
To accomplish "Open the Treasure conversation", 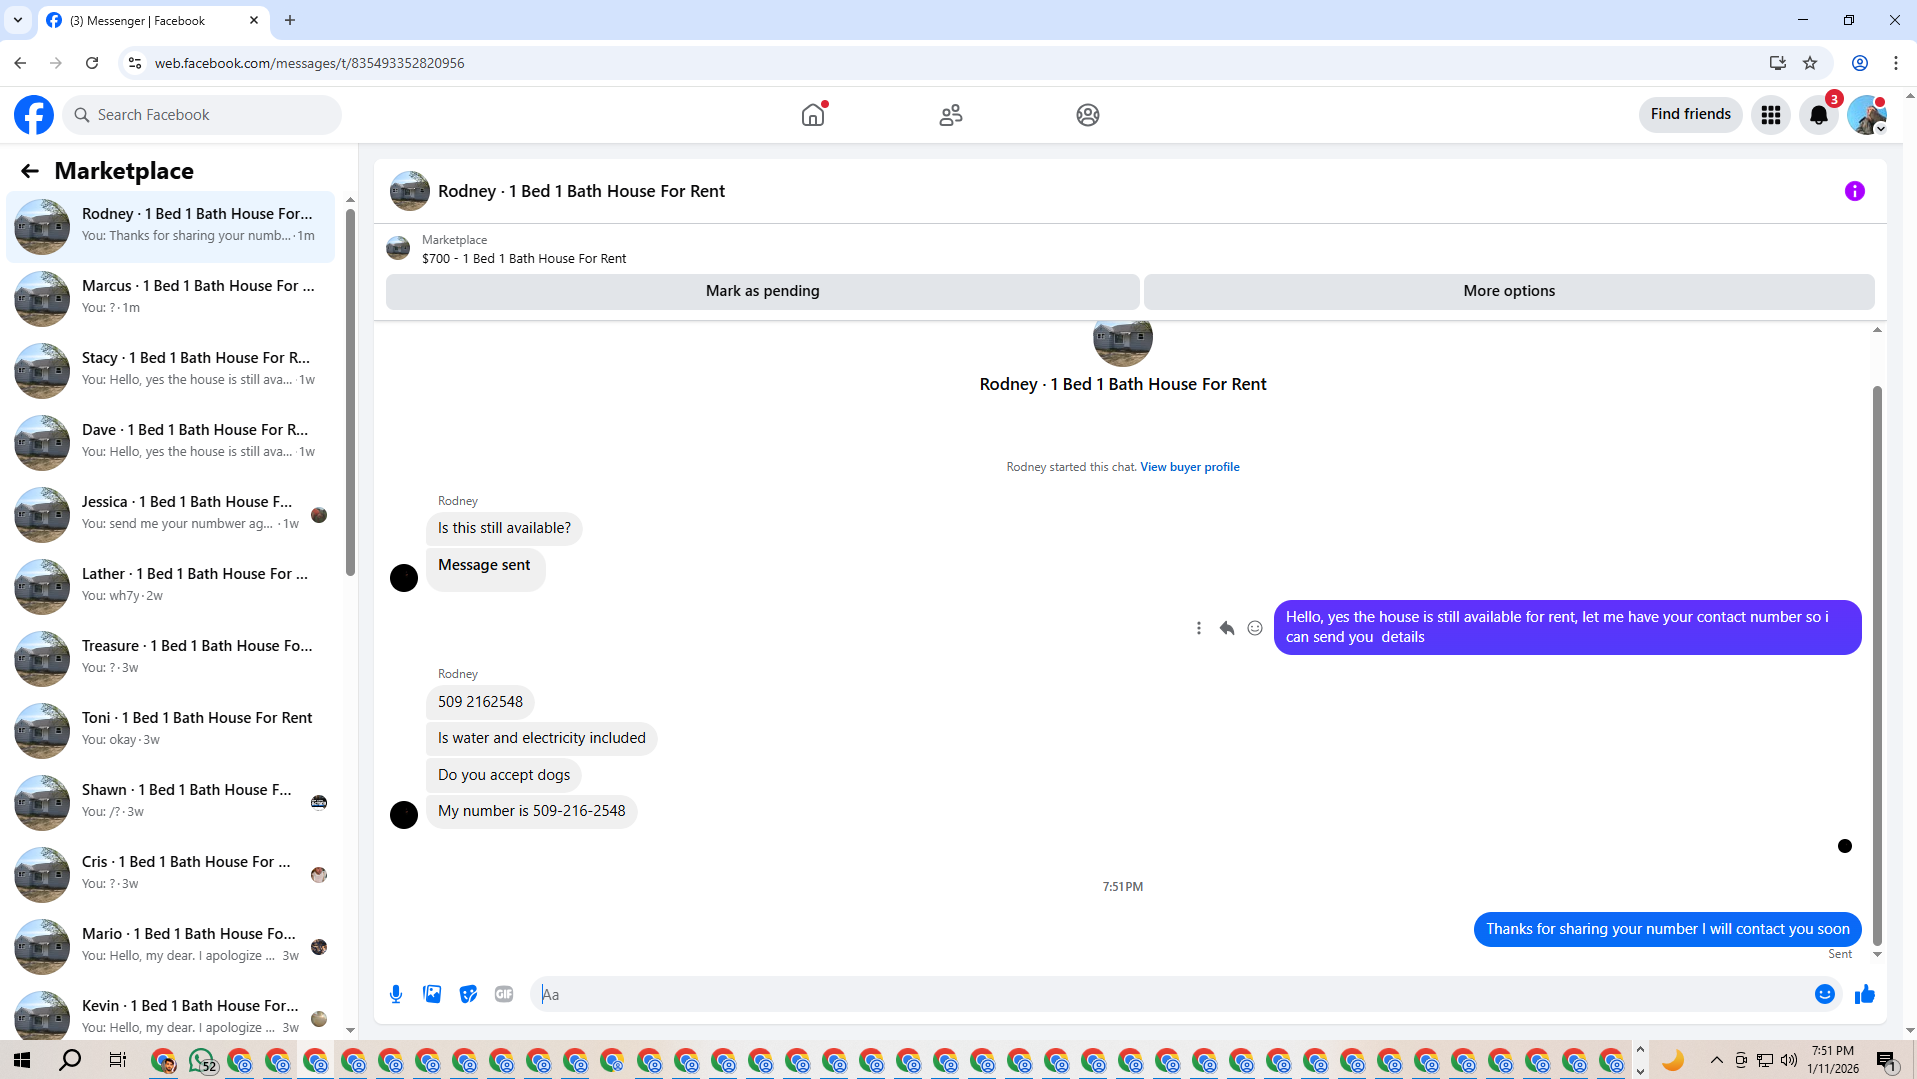I will tap(171, 659).
